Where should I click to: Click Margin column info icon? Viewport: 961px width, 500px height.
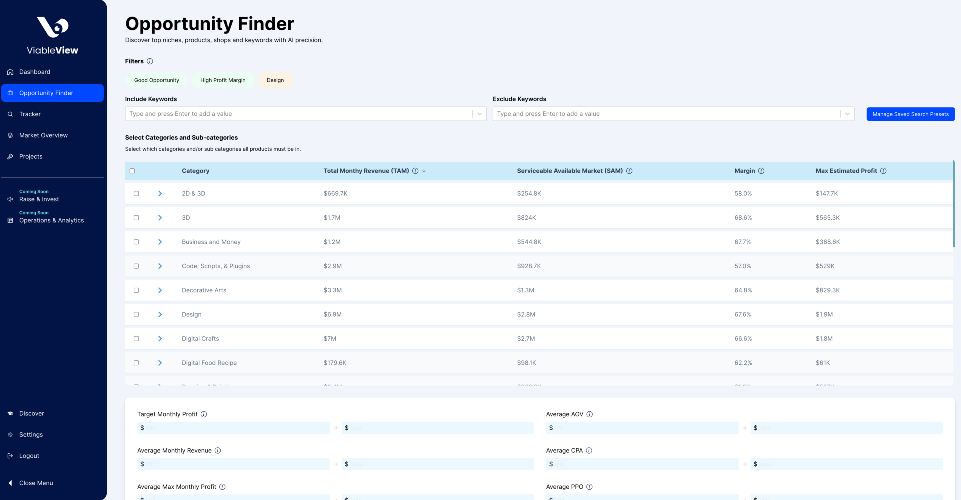(761, 171)
